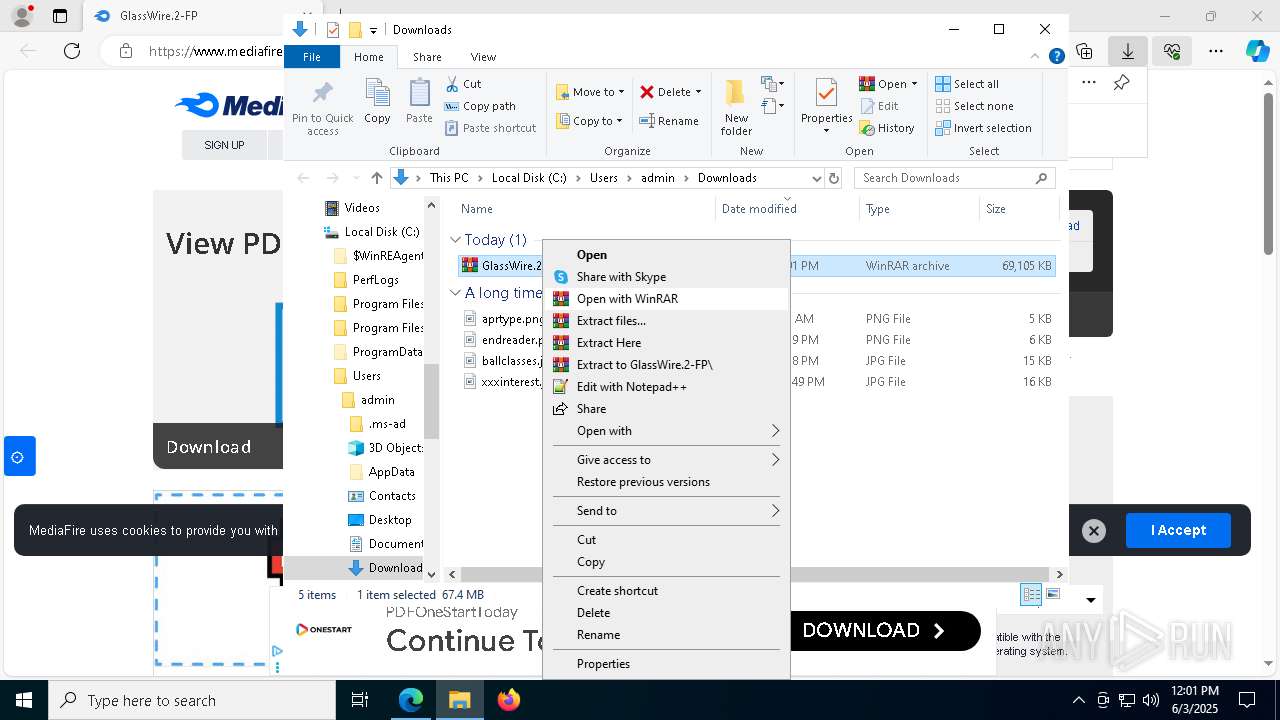This screenshot has width=1280, height=720.
Task: Click the Windows Start button
Action: click(24, 700)
